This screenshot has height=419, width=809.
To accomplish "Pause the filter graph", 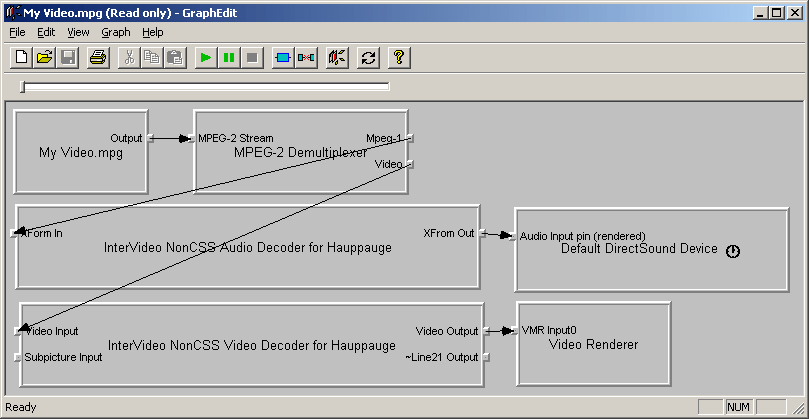I will click(x=229, y=57).
